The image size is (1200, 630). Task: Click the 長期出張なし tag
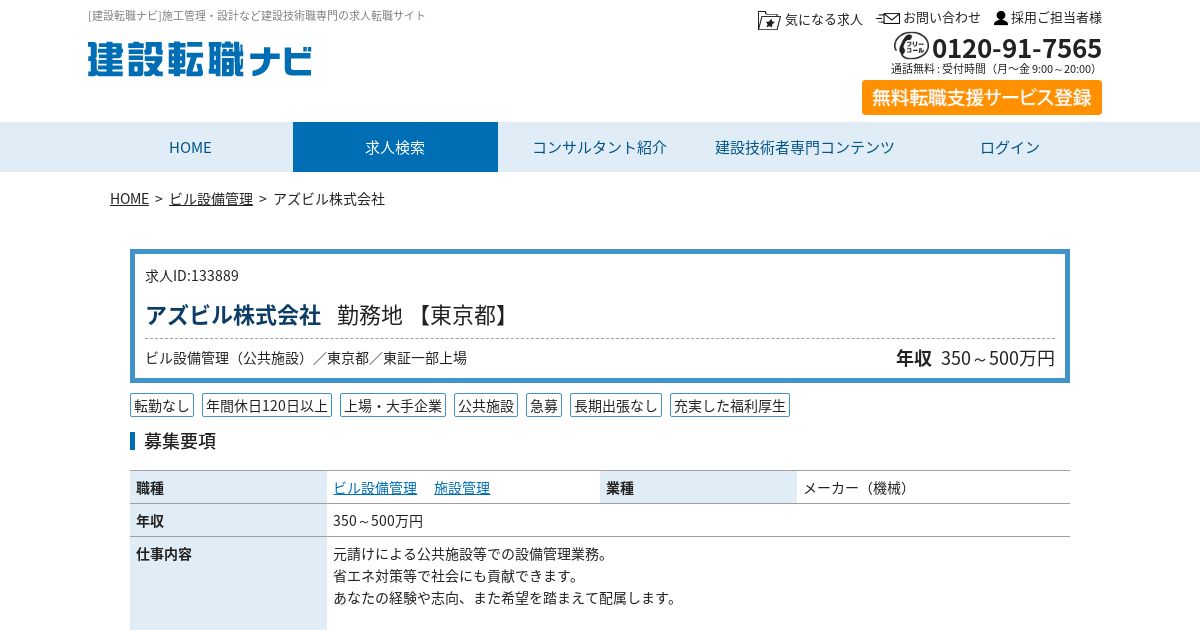[616, 405]
